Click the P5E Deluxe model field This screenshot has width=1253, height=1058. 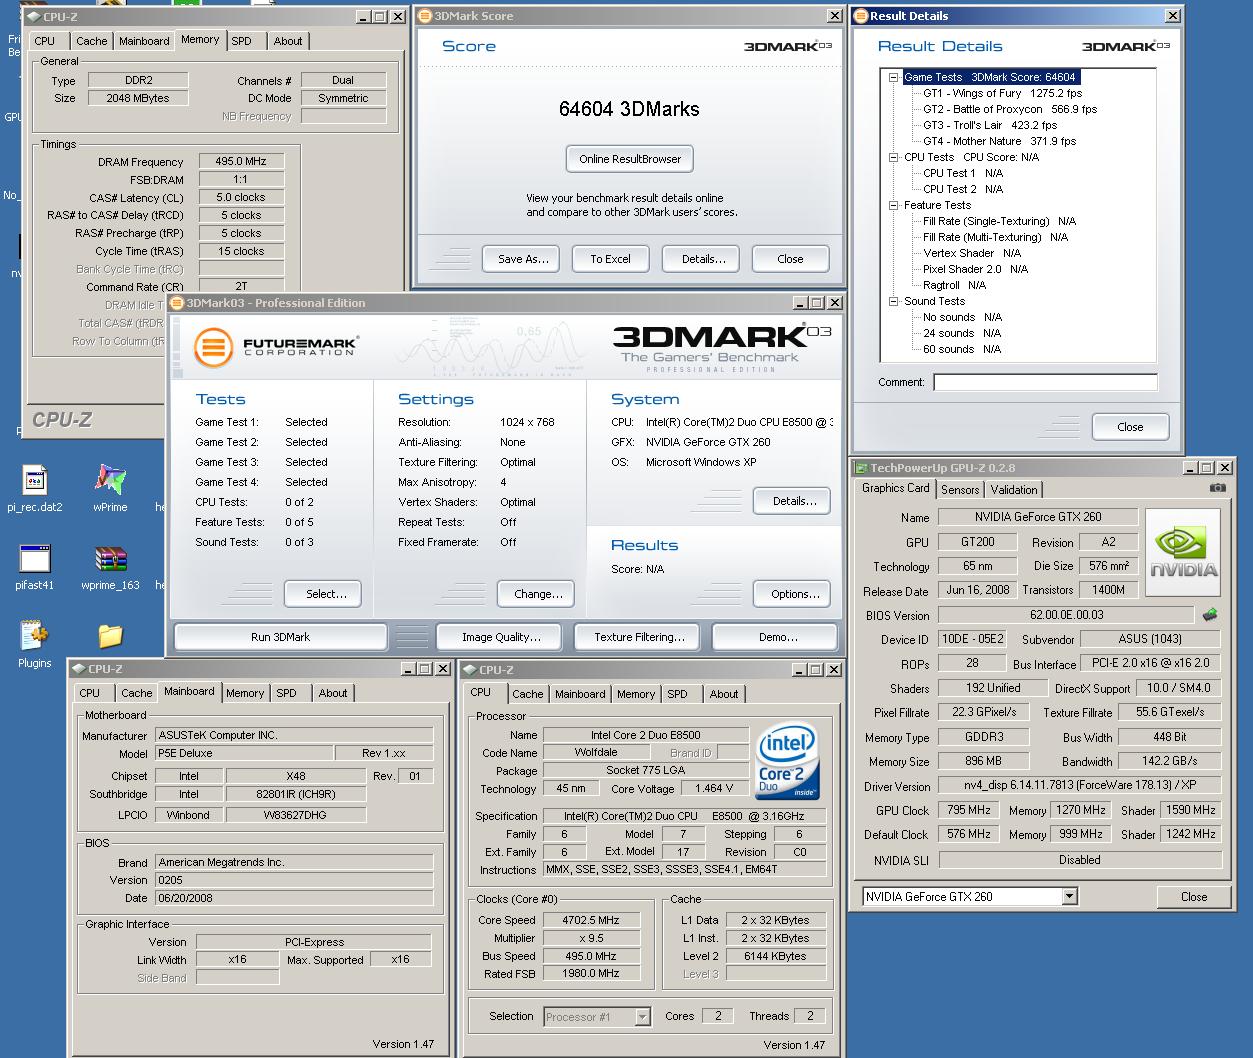(x=243, y=753)
